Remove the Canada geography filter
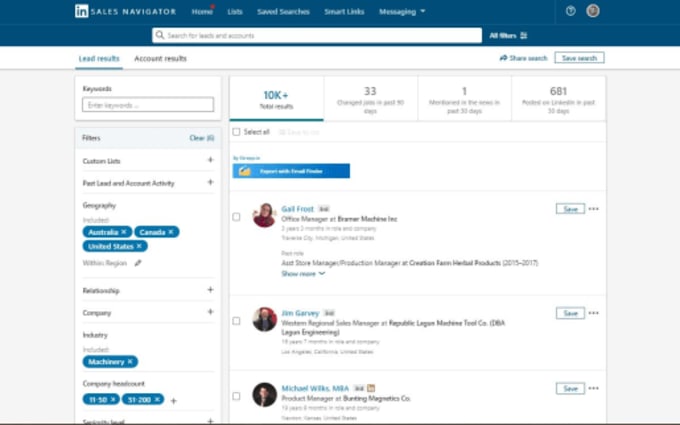The width and height of the screenshot is (680, 425). (x=171, y=232)
